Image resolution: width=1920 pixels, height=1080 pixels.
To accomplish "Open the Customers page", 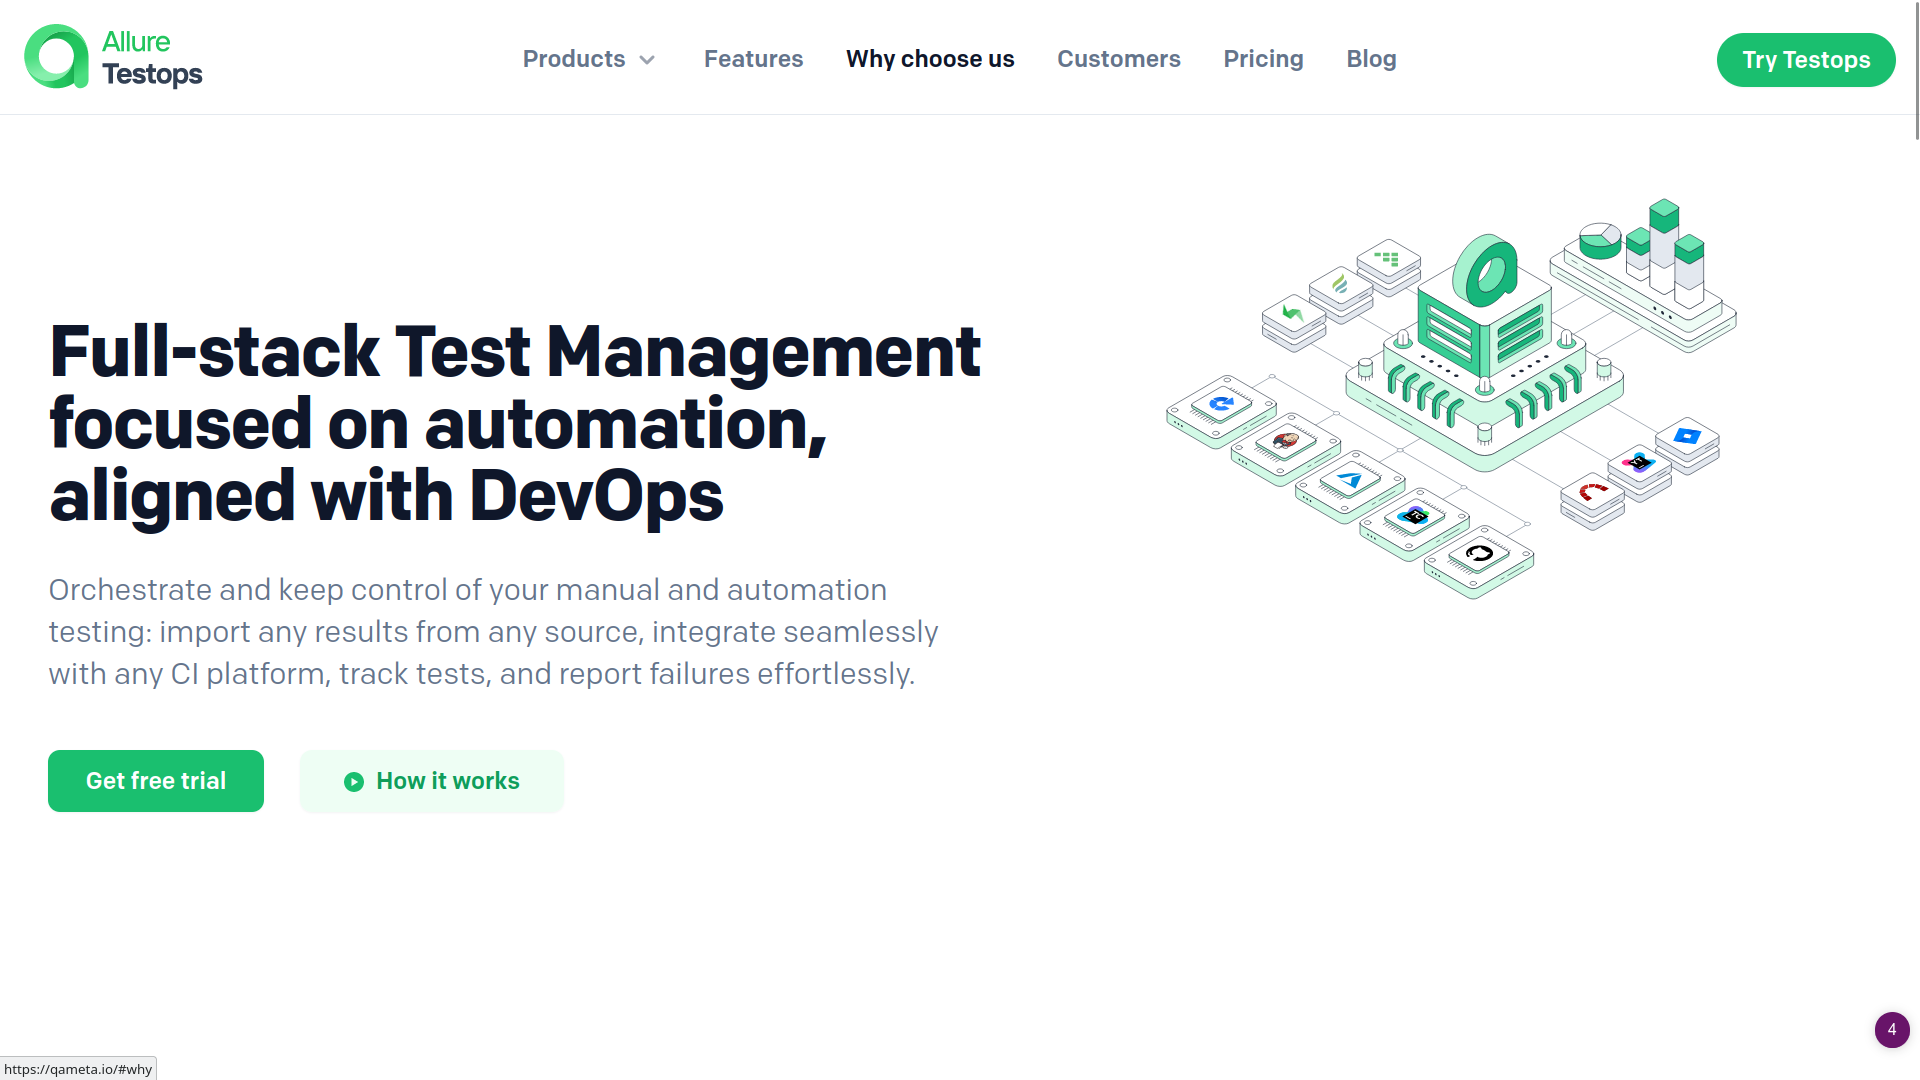I will pos(1118,59).
